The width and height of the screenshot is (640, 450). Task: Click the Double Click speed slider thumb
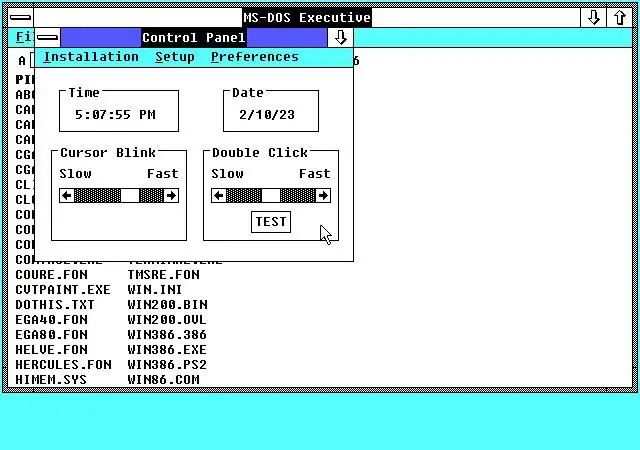[271, 196]
